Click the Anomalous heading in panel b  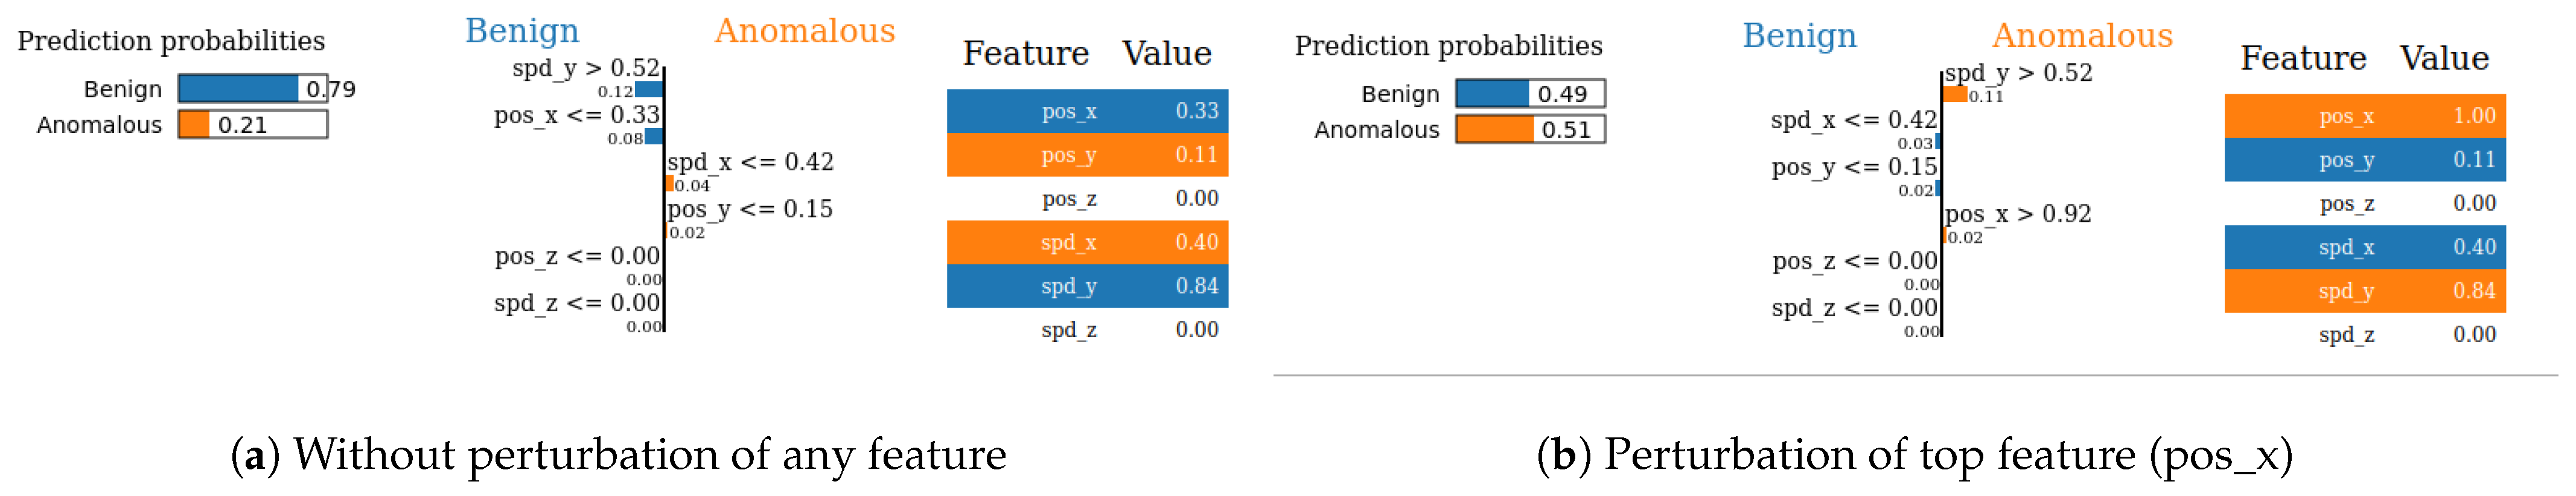pyautogui.click(x=2081, y=36)
